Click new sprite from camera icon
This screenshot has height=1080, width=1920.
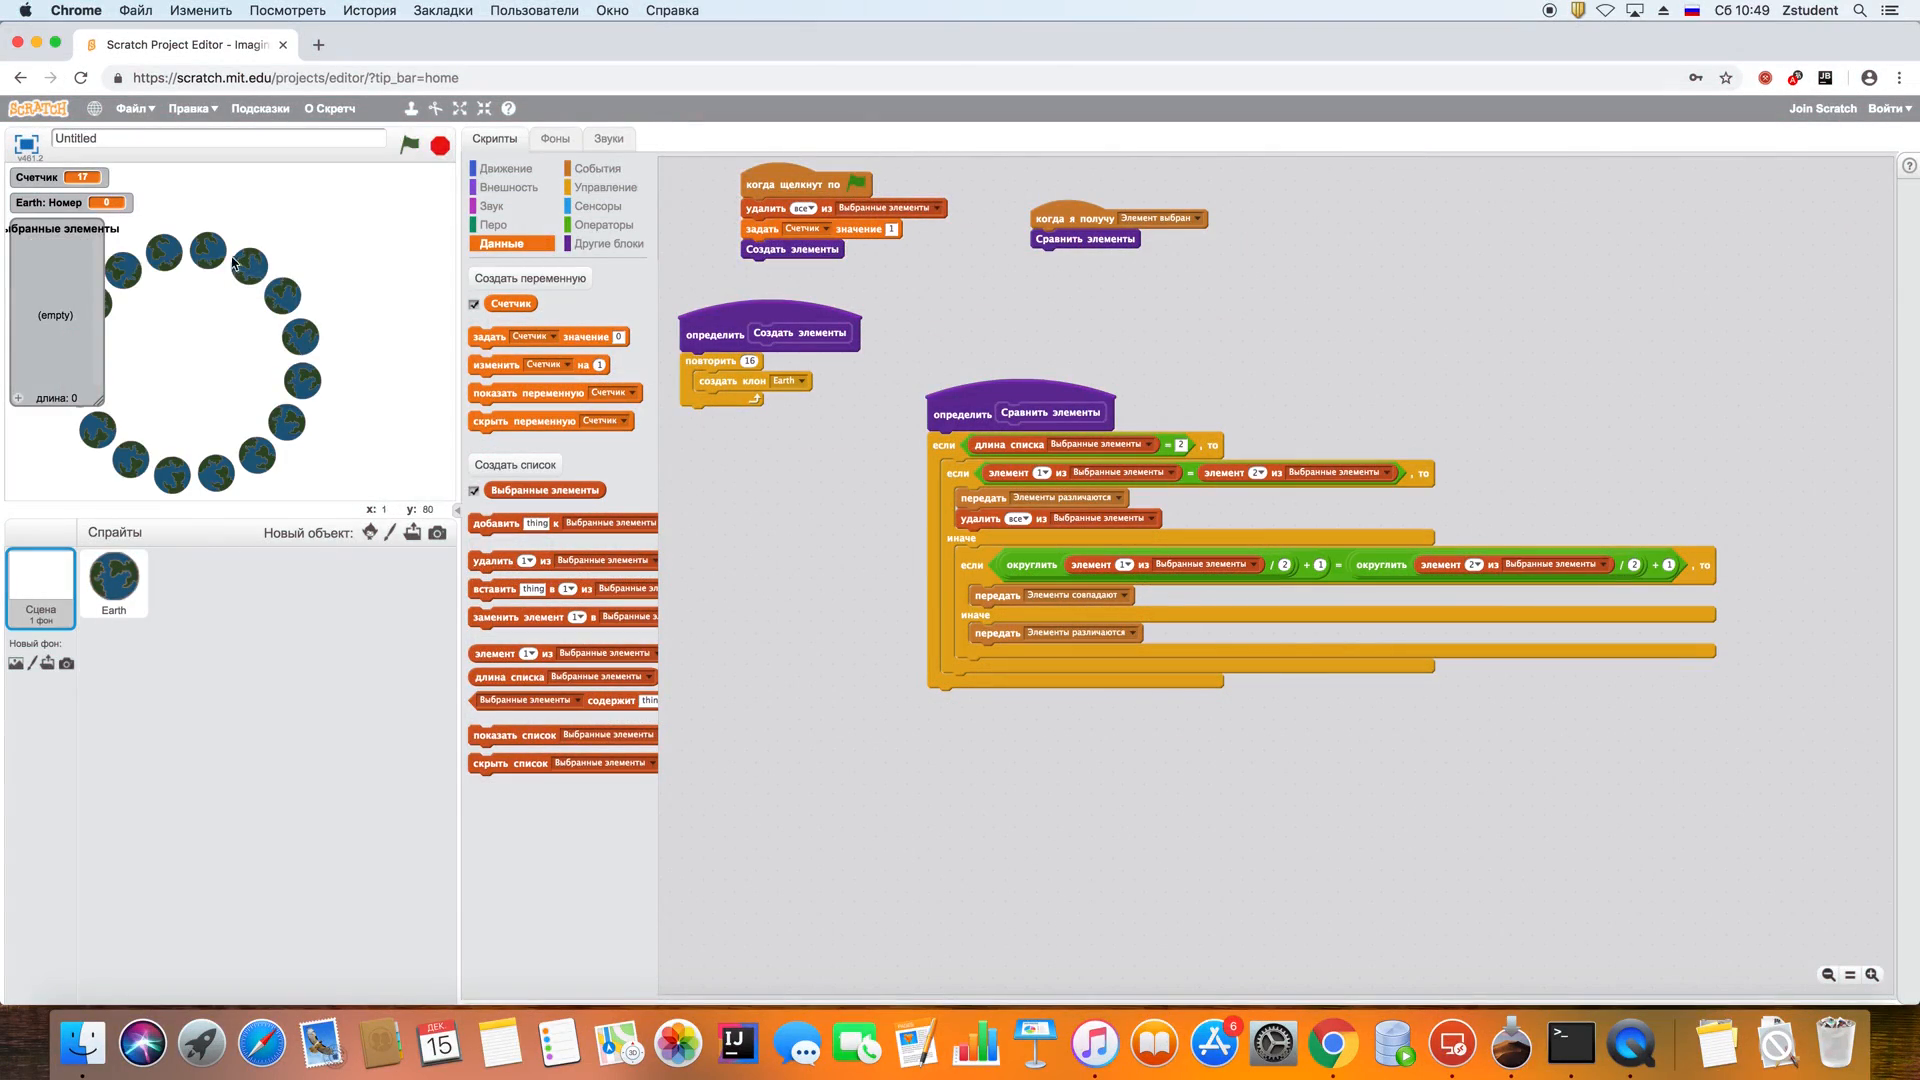437,533
